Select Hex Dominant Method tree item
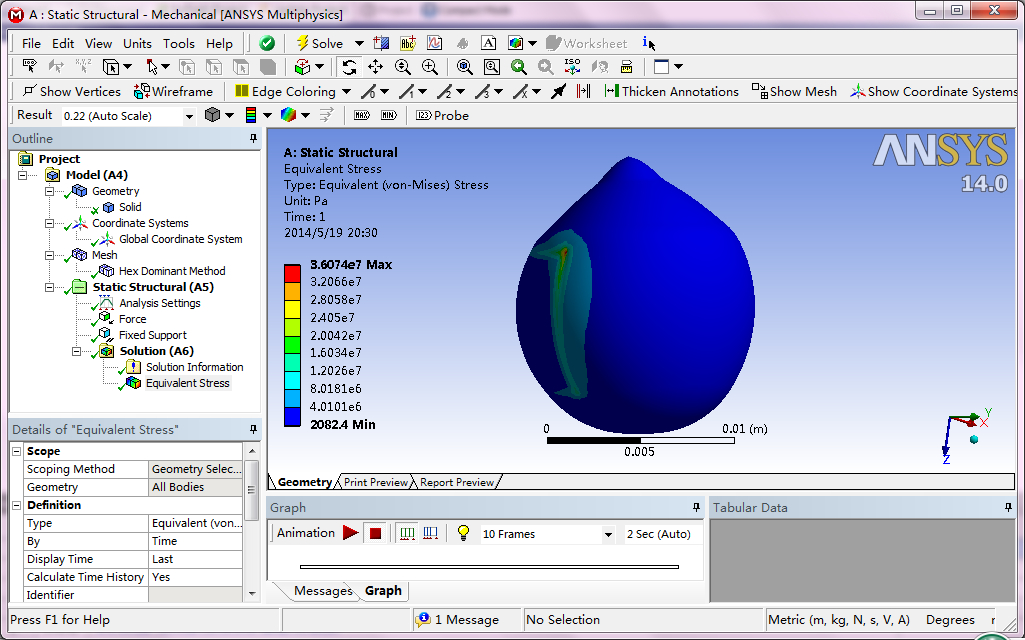This screenshot has width=1025, height=640. (x=172, y=271)
